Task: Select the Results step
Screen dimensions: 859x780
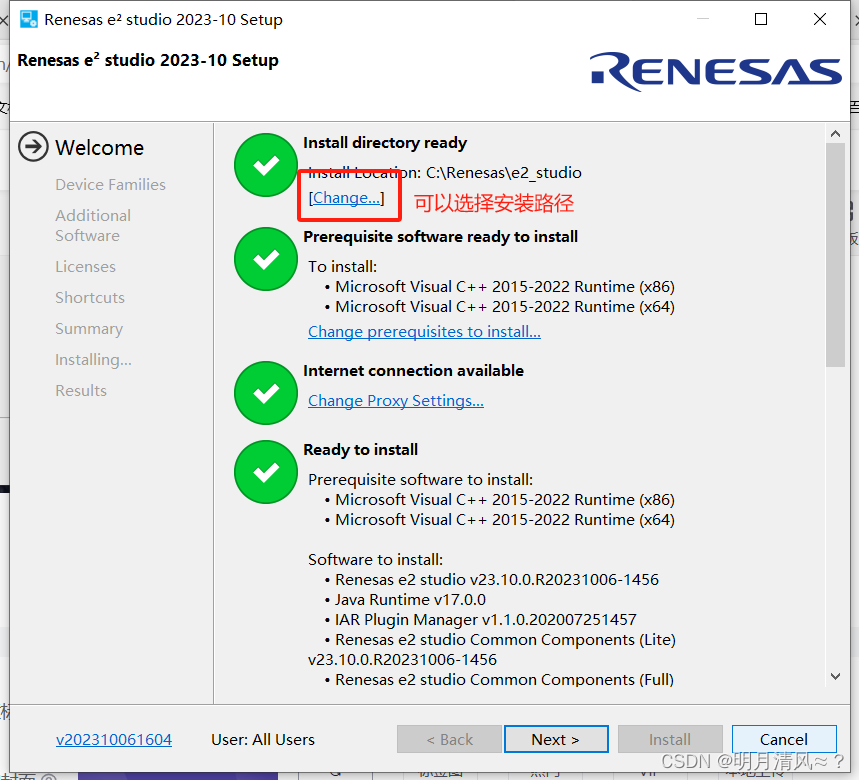Action: click(81, 391)
